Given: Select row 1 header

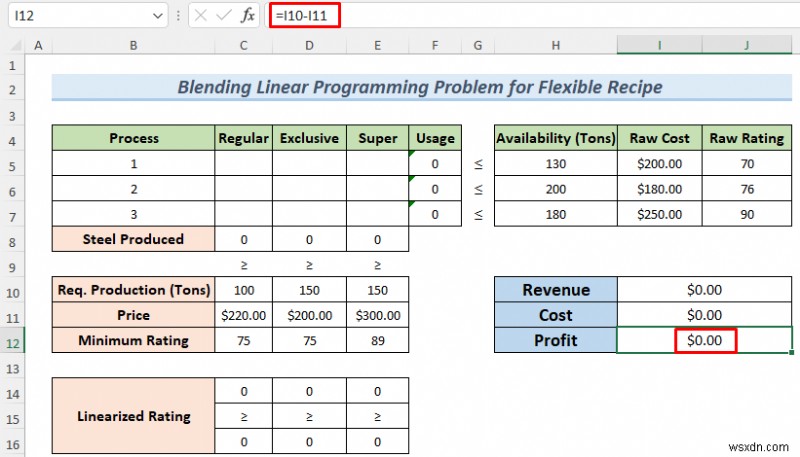Looking at the screenshot, I should click(12, 66).
